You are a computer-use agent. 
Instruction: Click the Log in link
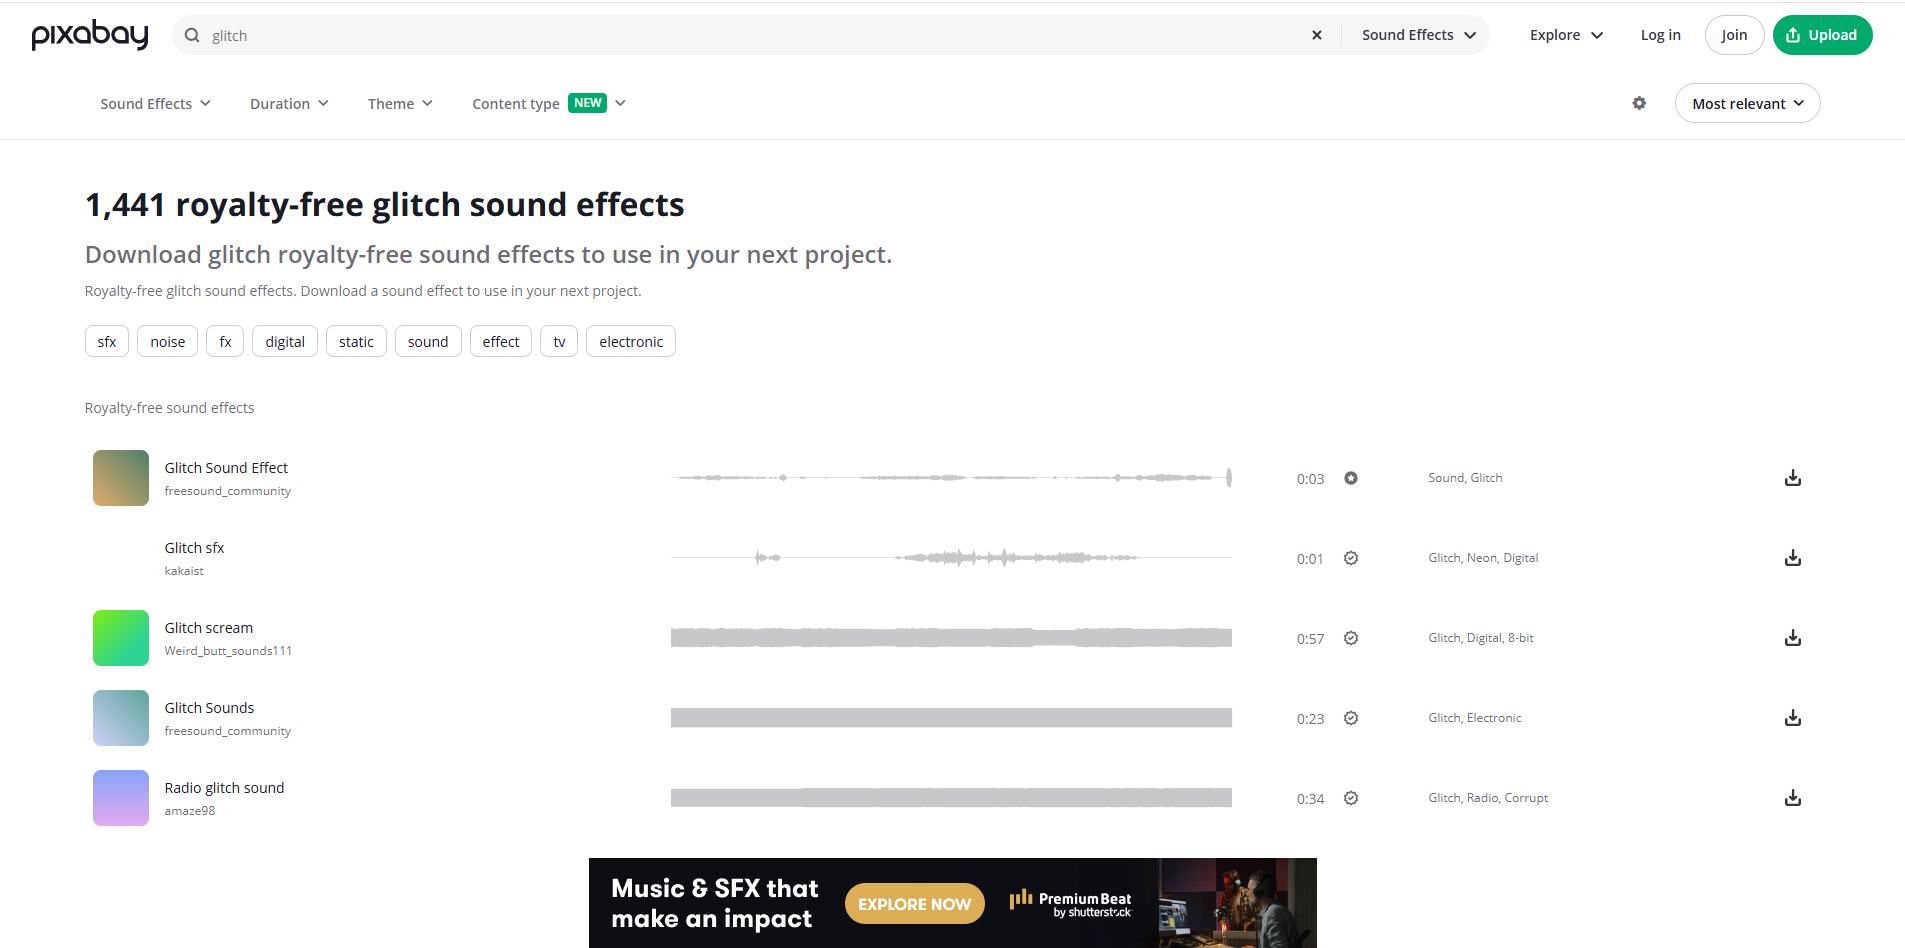tap(1660, 34)
